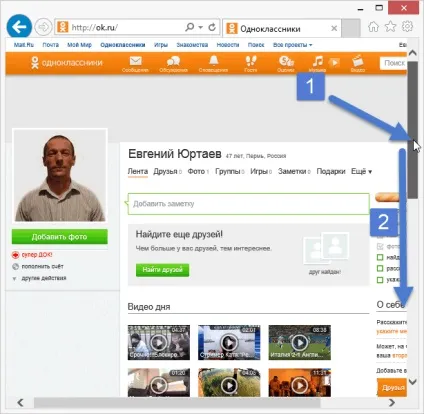
Task: Tick the third empty green checkbox
Action: (x=380, y=280)
